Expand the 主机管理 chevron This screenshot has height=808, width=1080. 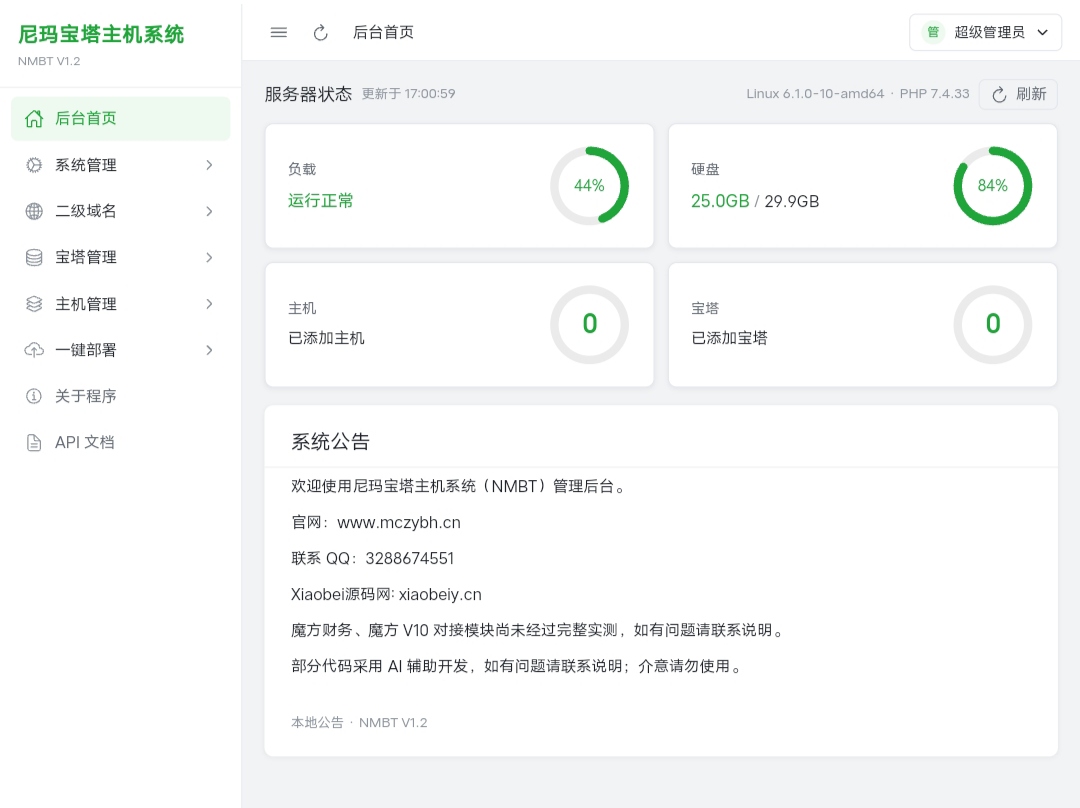[x=209, y=304]
